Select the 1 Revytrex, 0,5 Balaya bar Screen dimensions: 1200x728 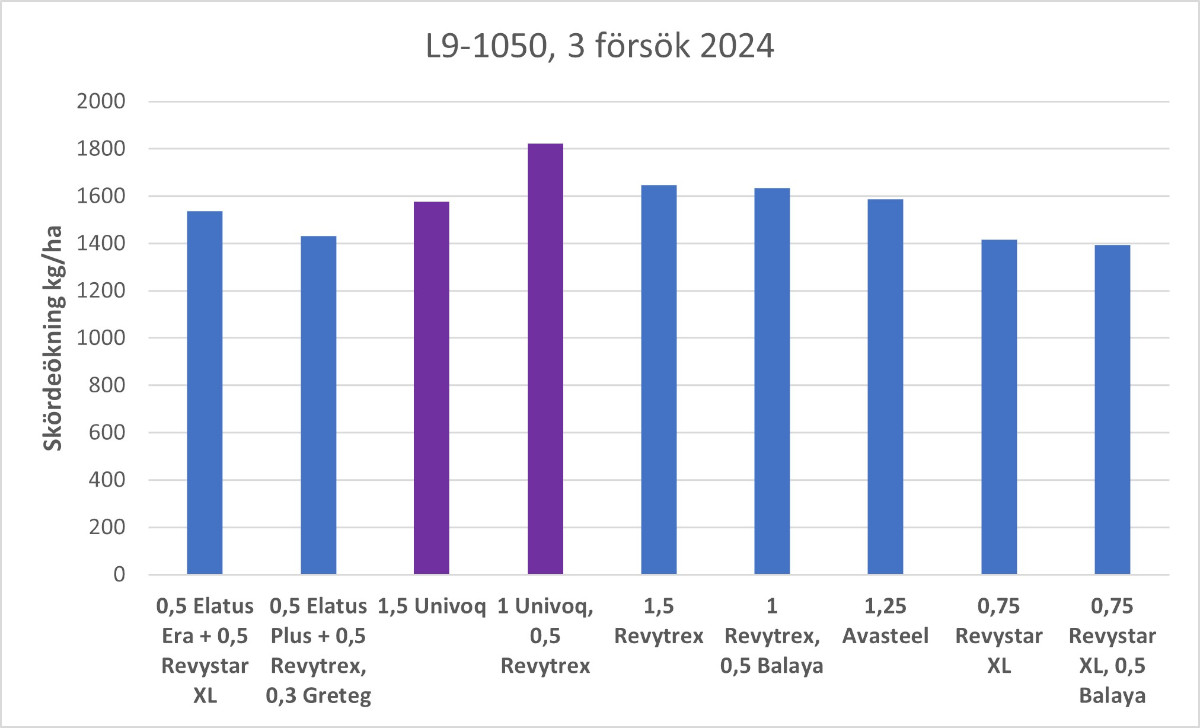pyautogui.click(x=772, y=381)
